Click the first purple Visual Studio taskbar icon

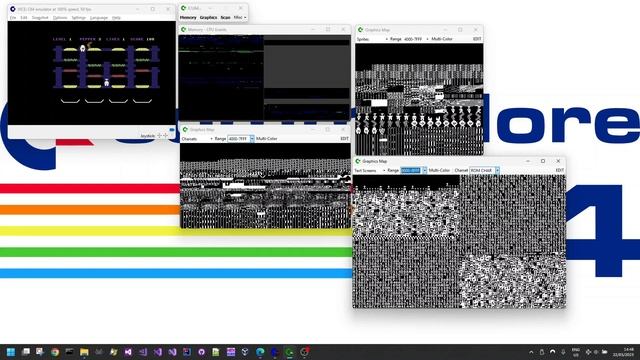click(128, 352)
